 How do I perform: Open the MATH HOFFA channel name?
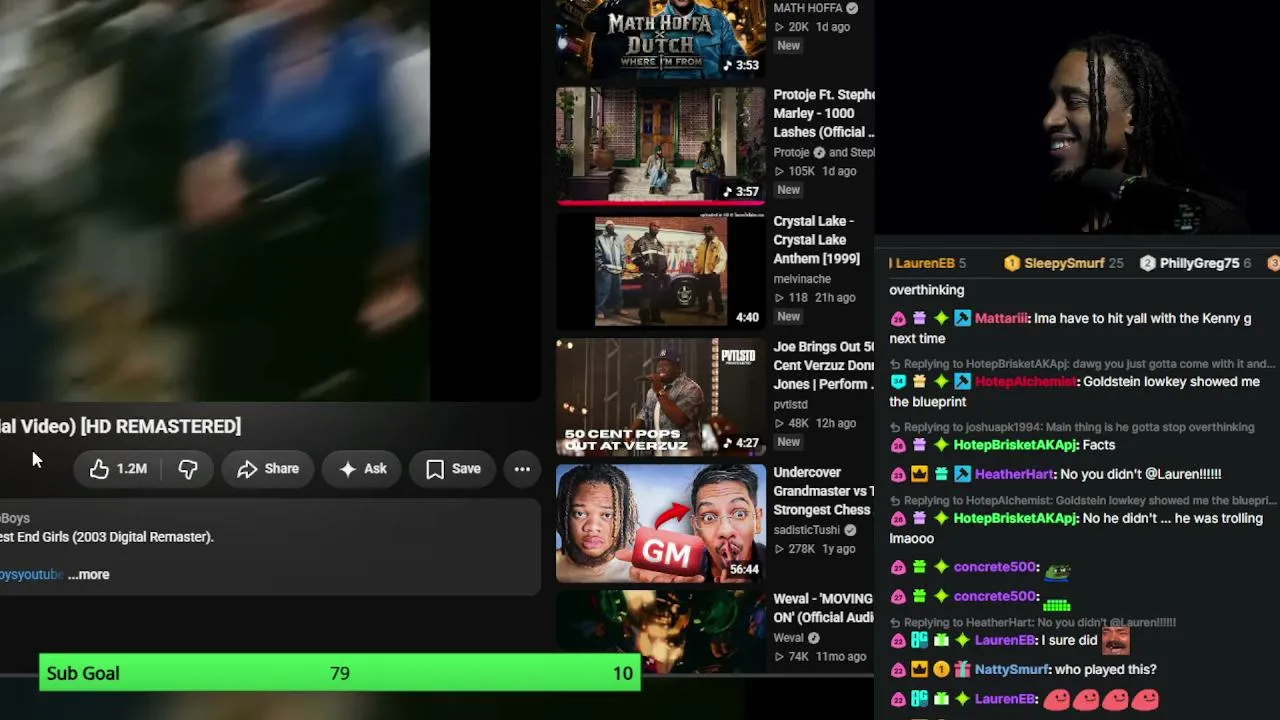point(808,8)
